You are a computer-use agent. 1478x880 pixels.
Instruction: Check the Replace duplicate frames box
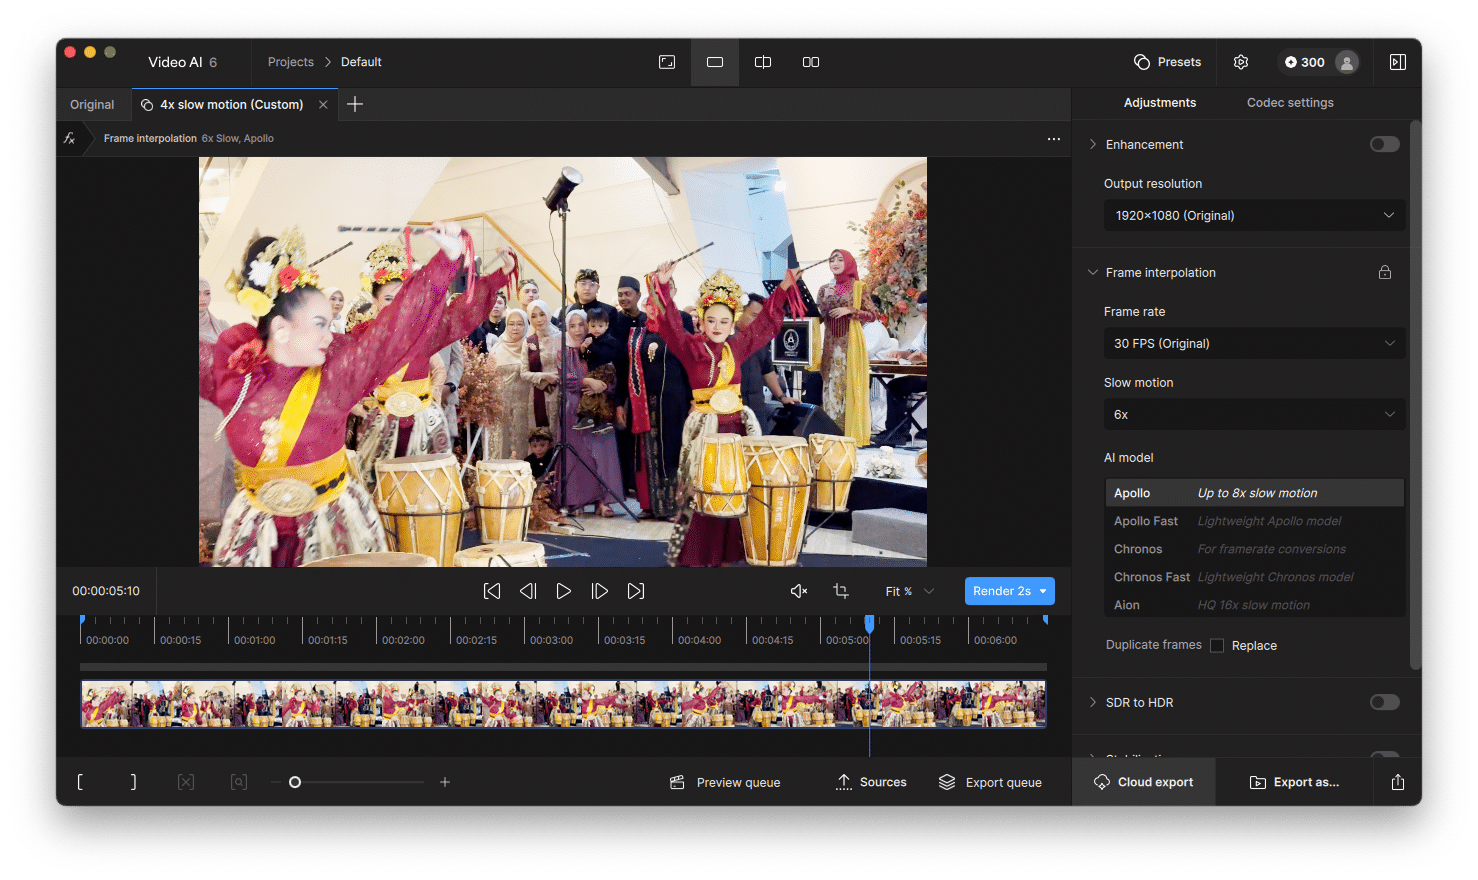(x=1217, y=646)
